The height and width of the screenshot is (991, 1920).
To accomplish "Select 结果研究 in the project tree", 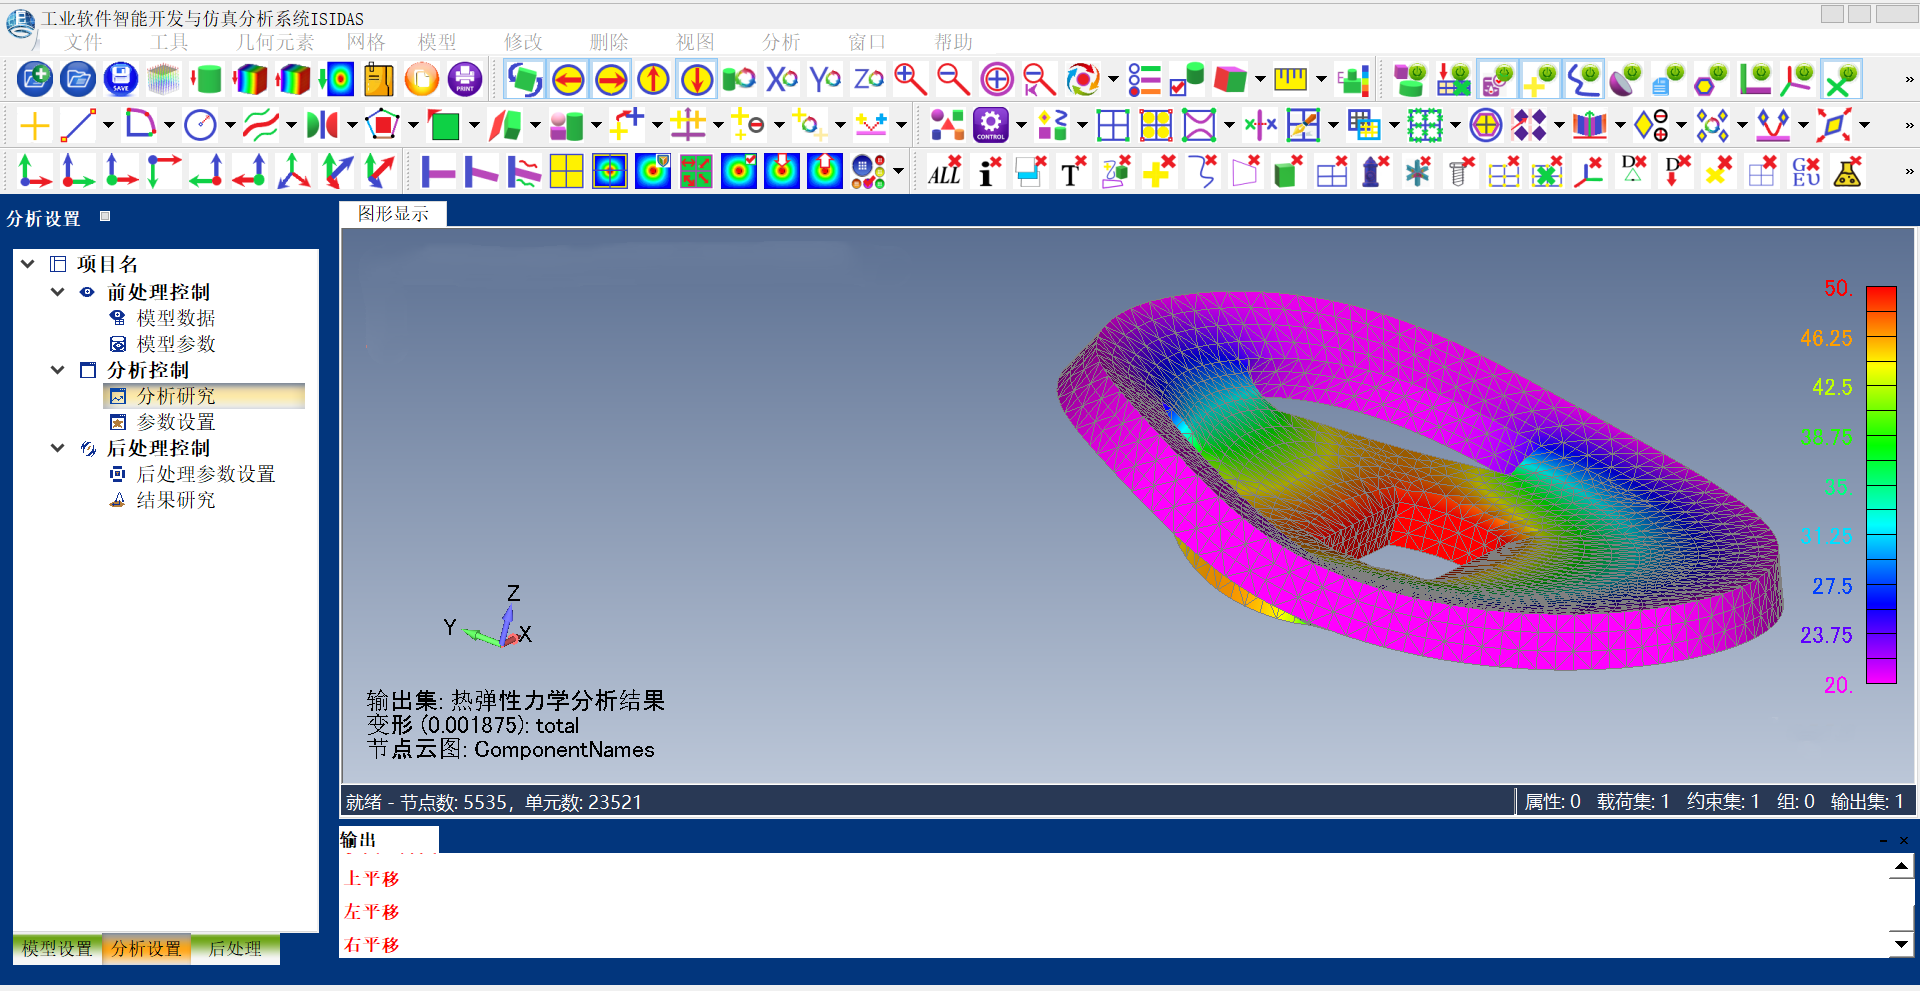I will pos(176,500).
